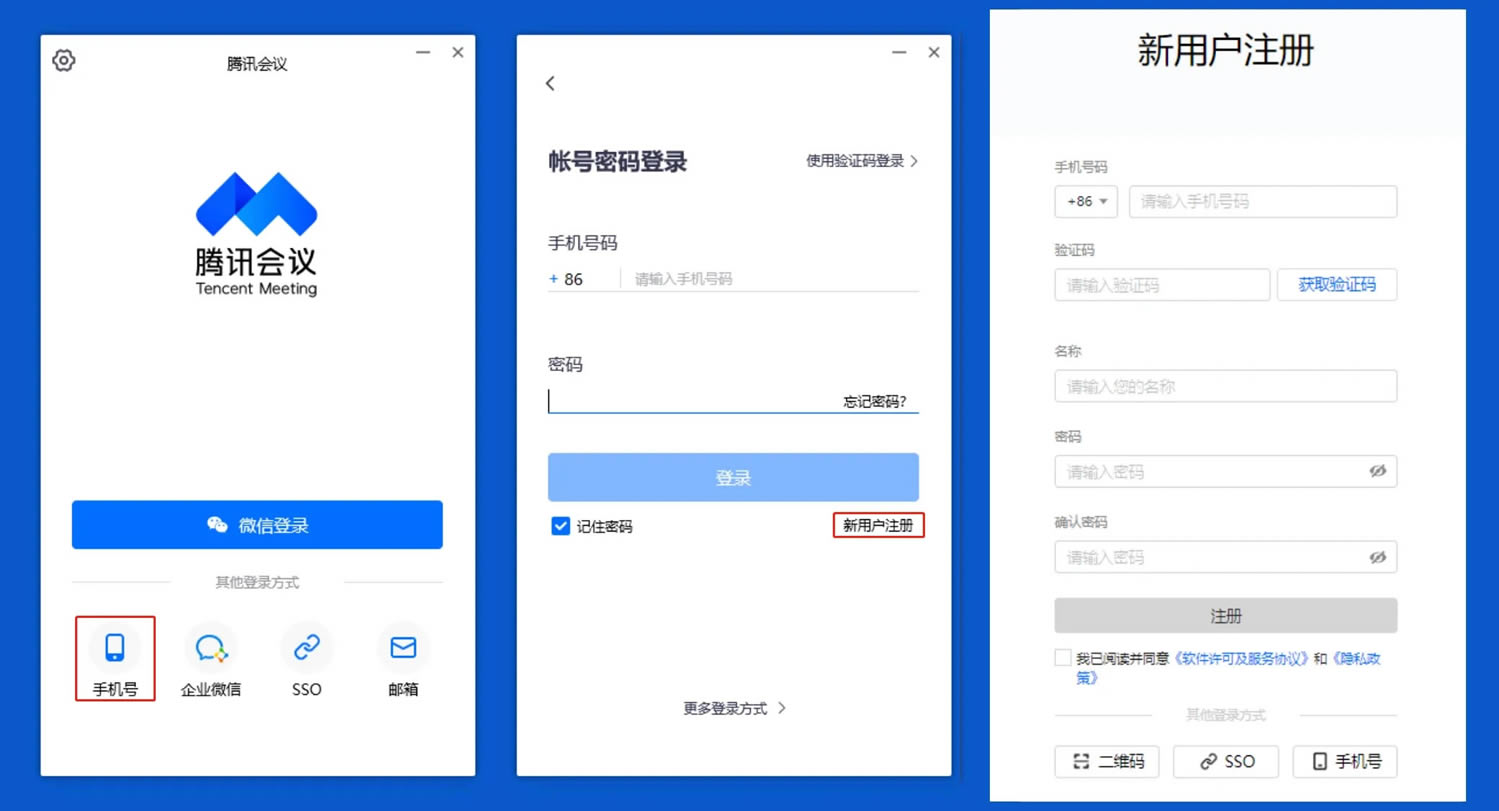1499x811 pixels.
Task: Click the 获取验证码 button
Action: 1337,284
